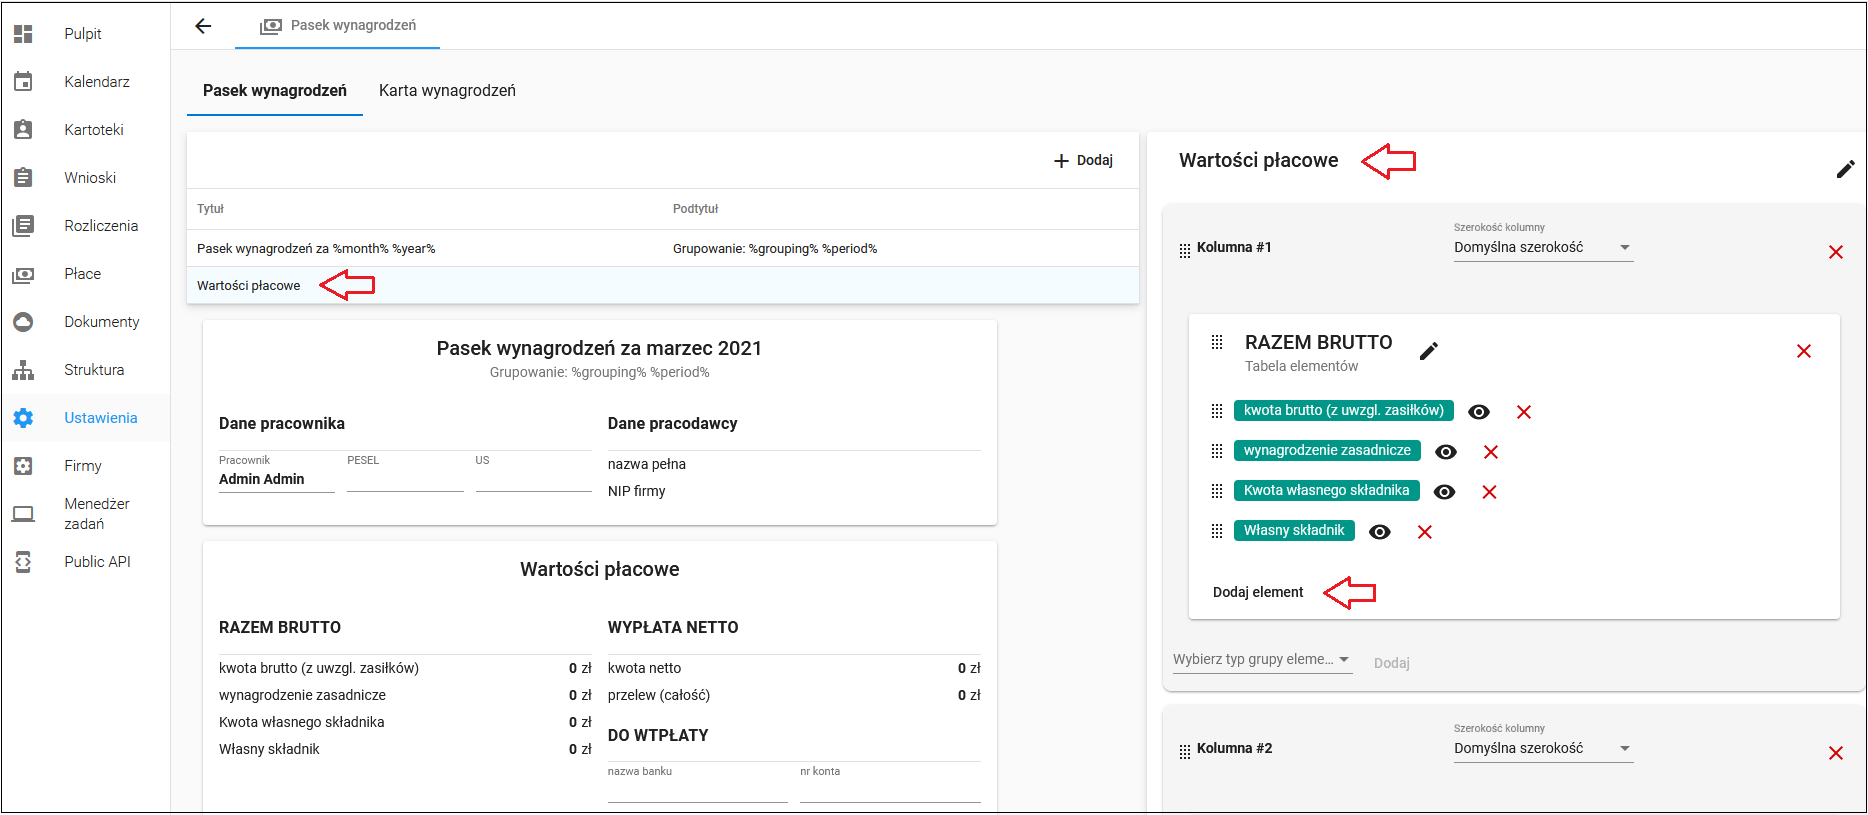Open Struktura in the sidebar

click(x=94, y=370)
